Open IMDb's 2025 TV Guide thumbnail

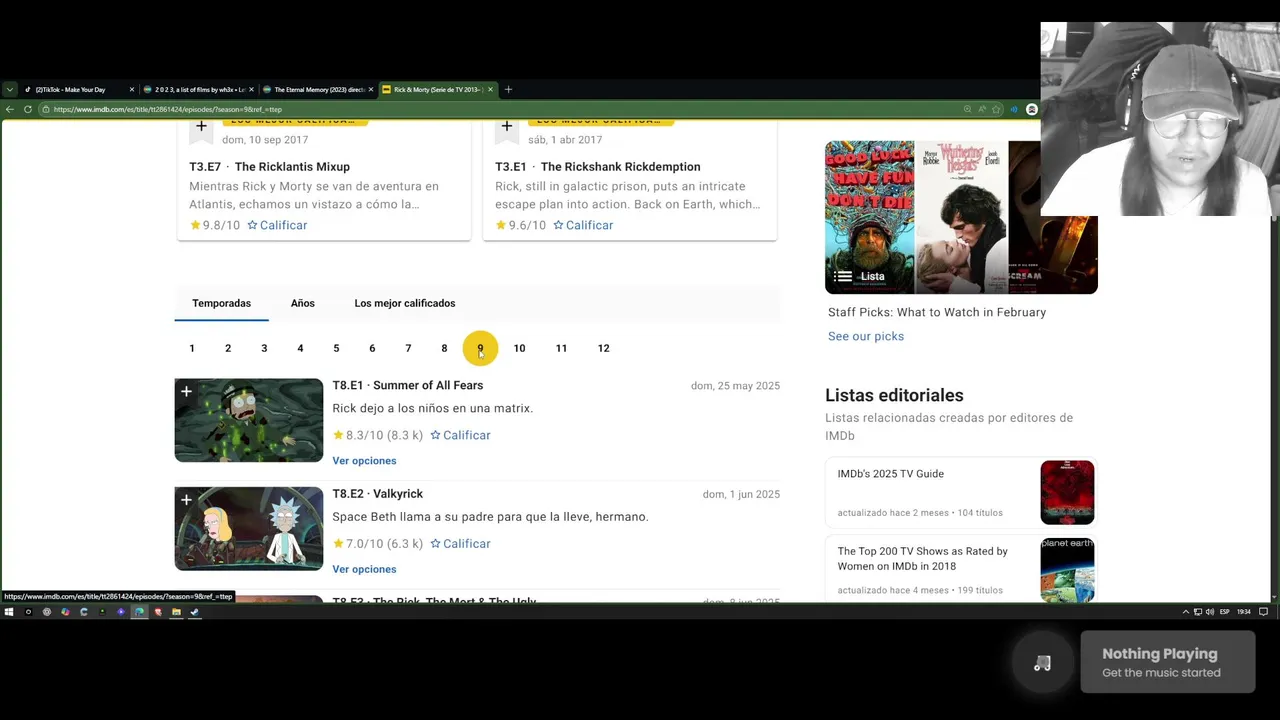tap(1067, 492)
